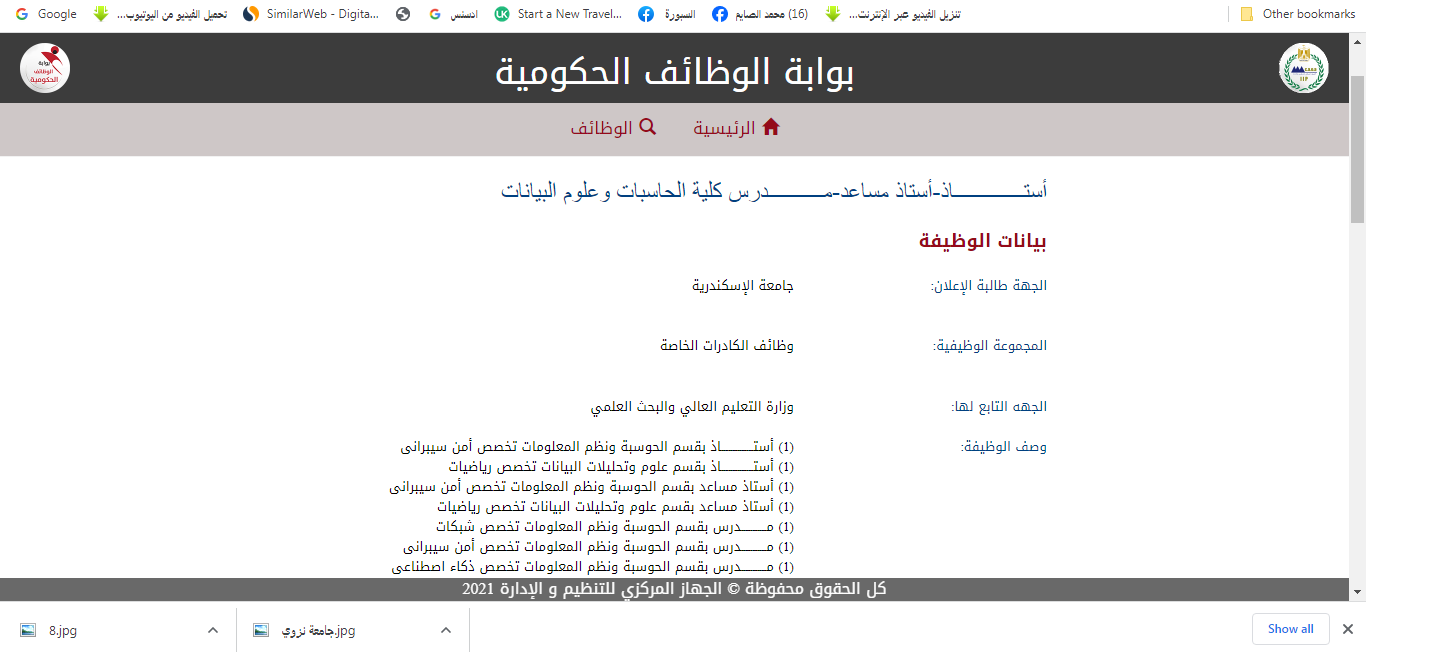Click the magnifier icon beside الوظائف
Viewport: 1430px width, 656px height.
pos(647,128)
